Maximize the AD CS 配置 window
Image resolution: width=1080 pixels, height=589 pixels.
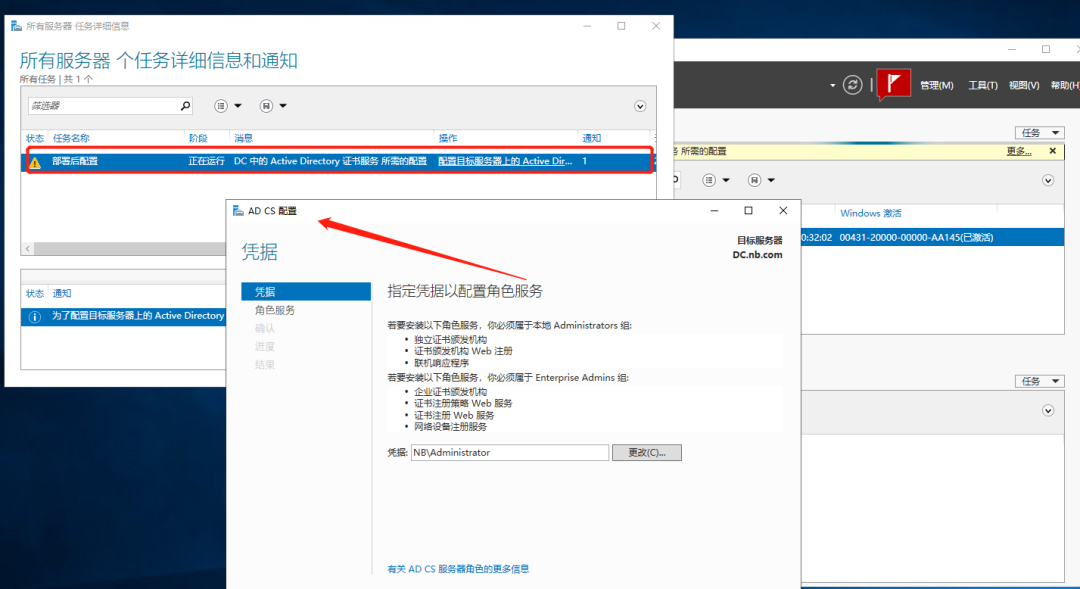click(748, 211)
